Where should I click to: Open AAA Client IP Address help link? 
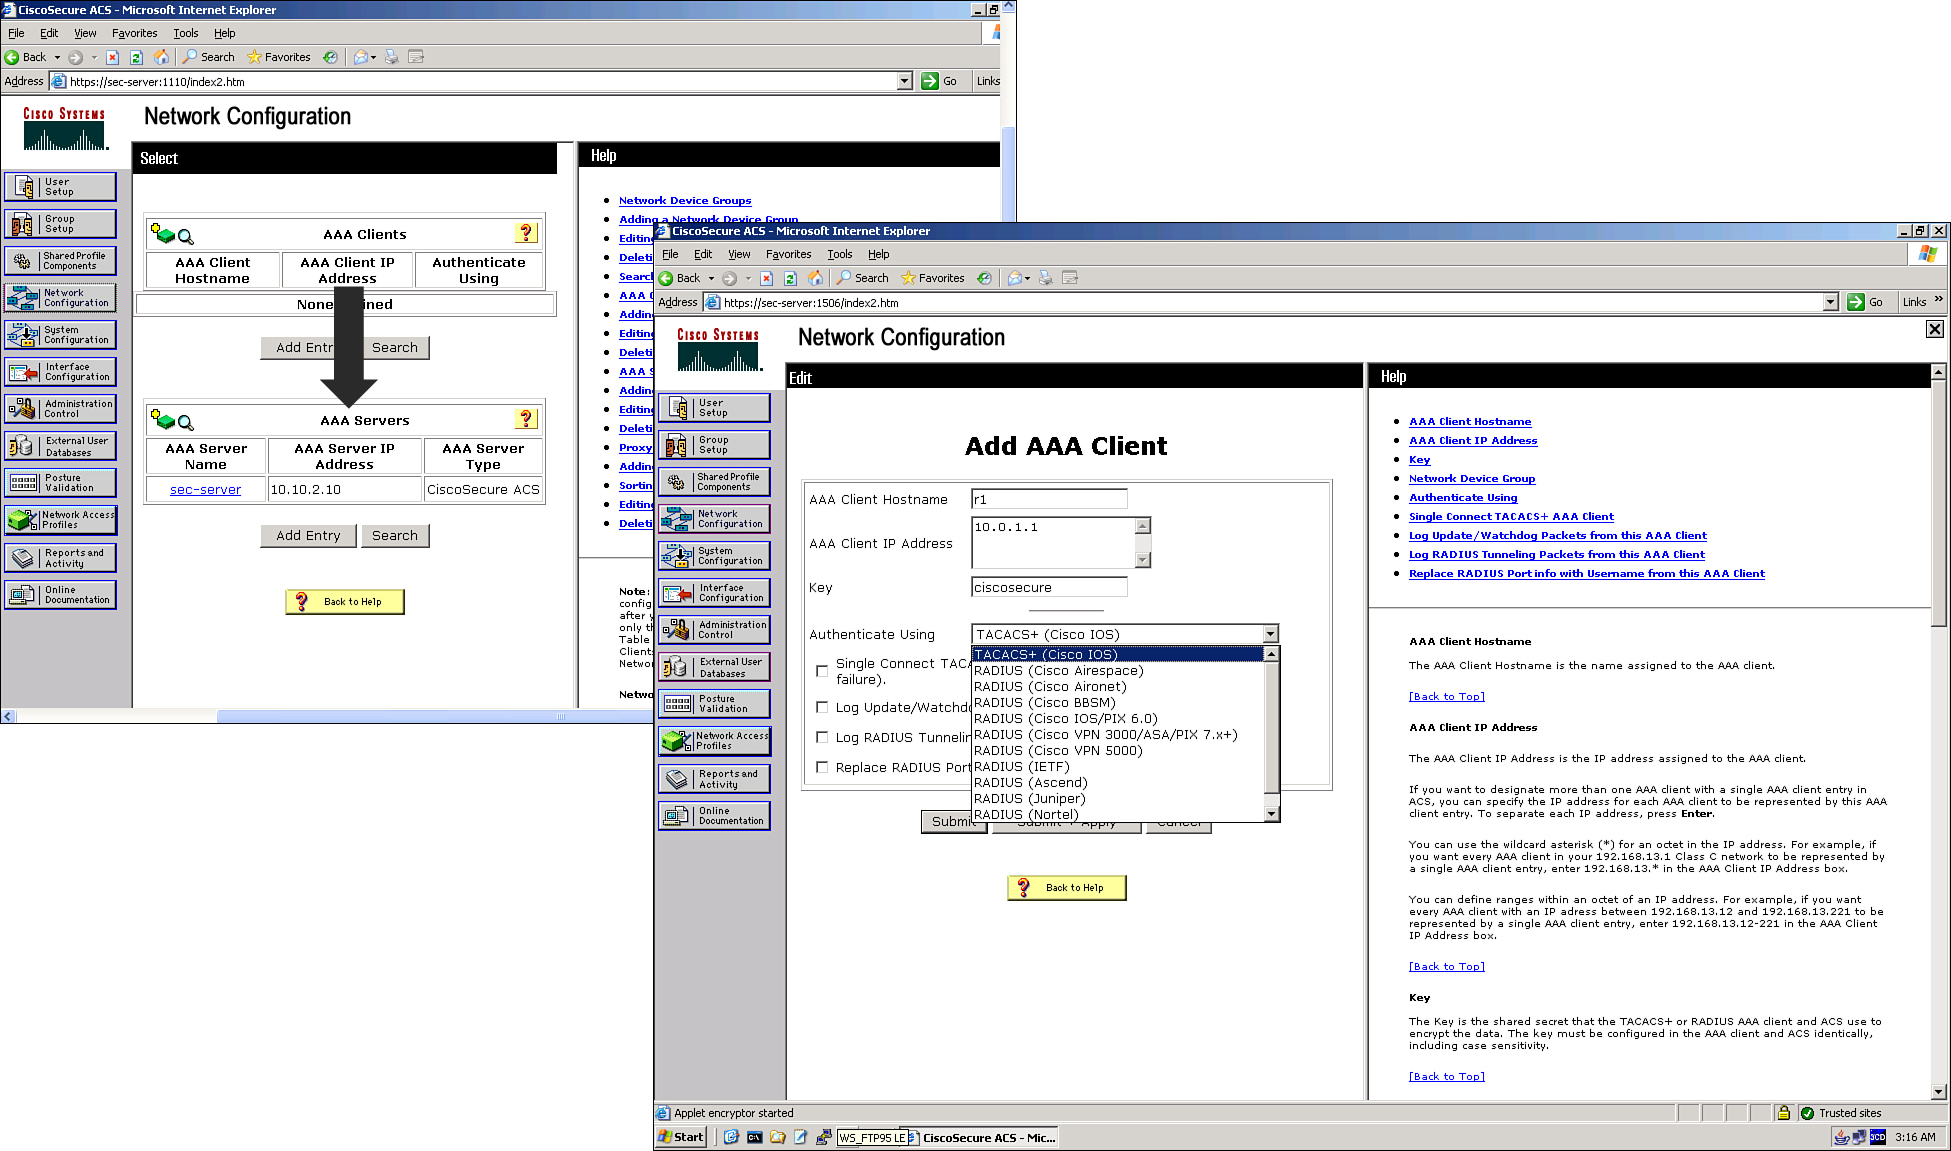(x=1473, y=441)
